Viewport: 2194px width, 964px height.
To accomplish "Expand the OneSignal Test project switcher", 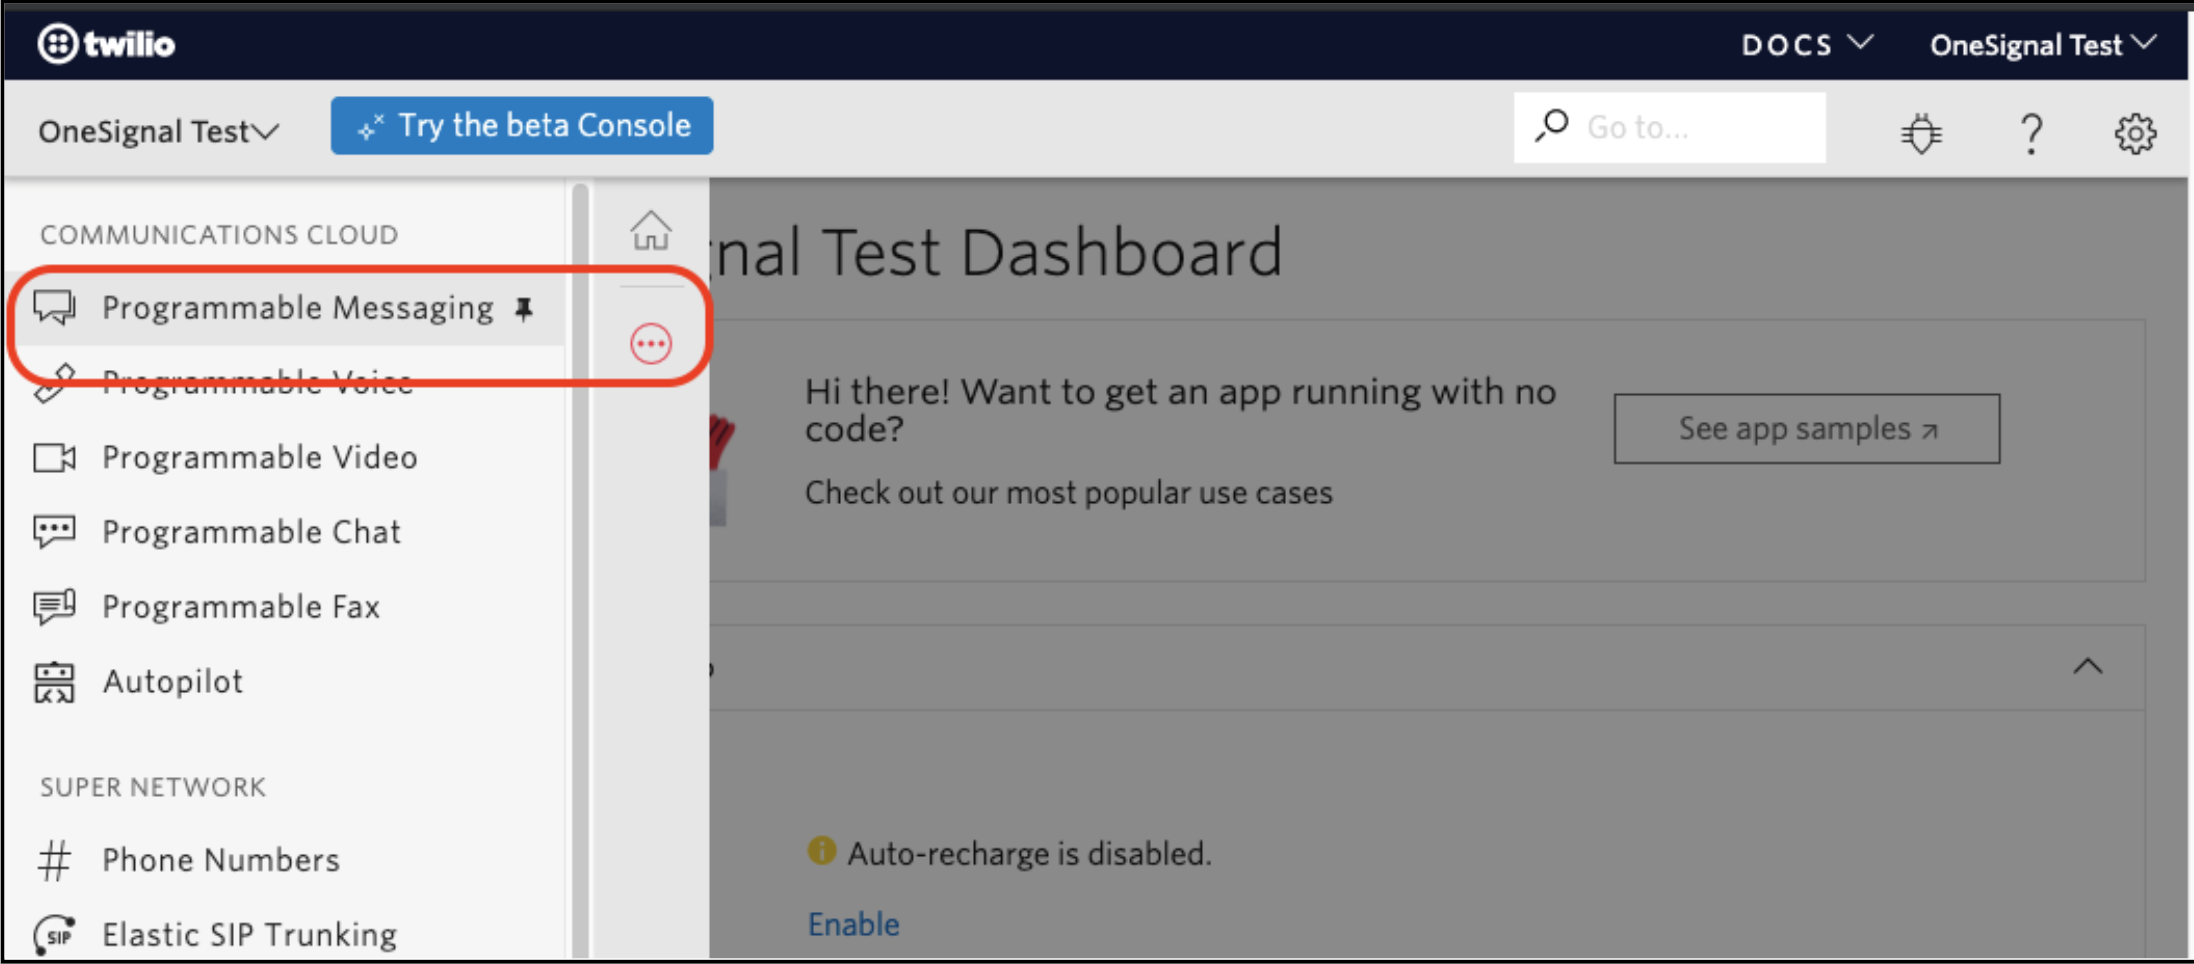I will [158, 131].
